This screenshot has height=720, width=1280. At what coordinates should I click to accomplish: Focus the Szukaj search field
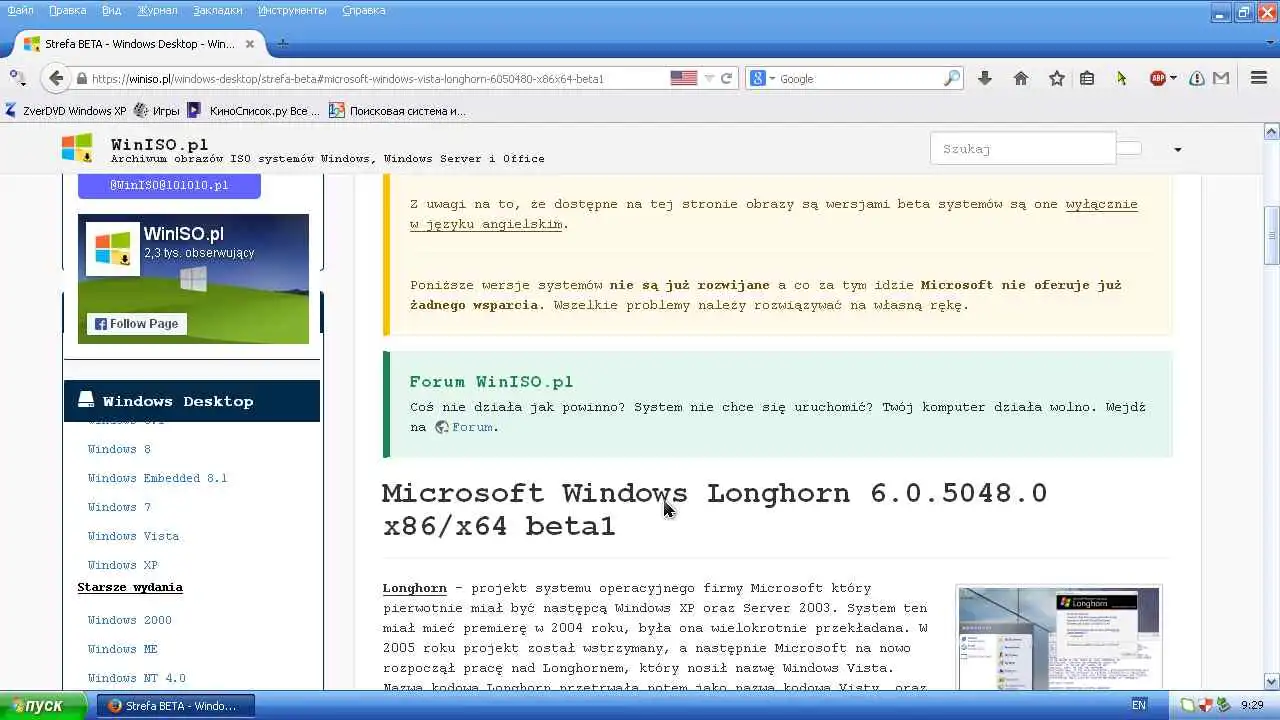[x=1023, y=148]
